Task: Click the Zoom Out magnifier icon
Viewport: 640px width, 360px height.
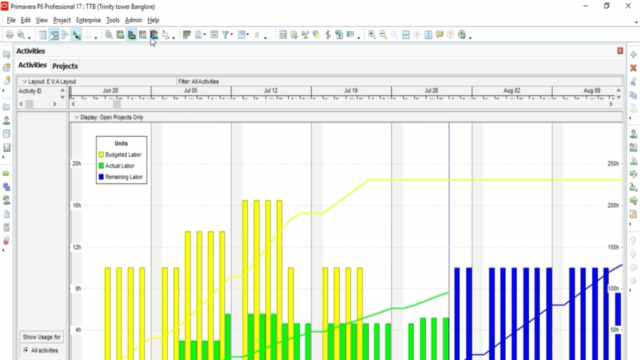Action: pos(383,35)
